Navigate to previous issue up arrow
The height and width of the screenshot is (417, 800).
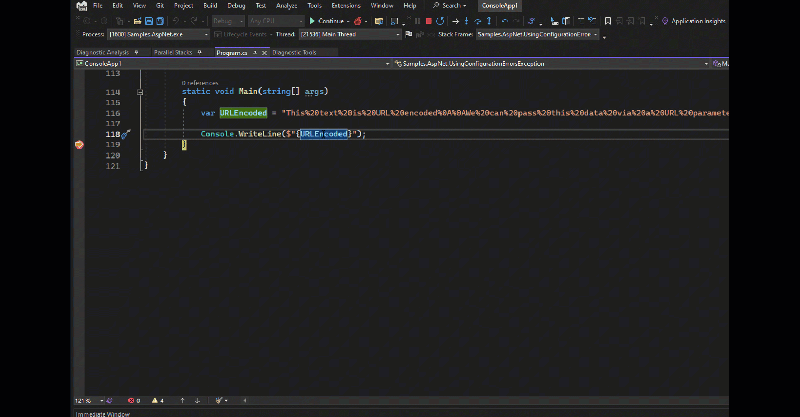tap(182, 401)
